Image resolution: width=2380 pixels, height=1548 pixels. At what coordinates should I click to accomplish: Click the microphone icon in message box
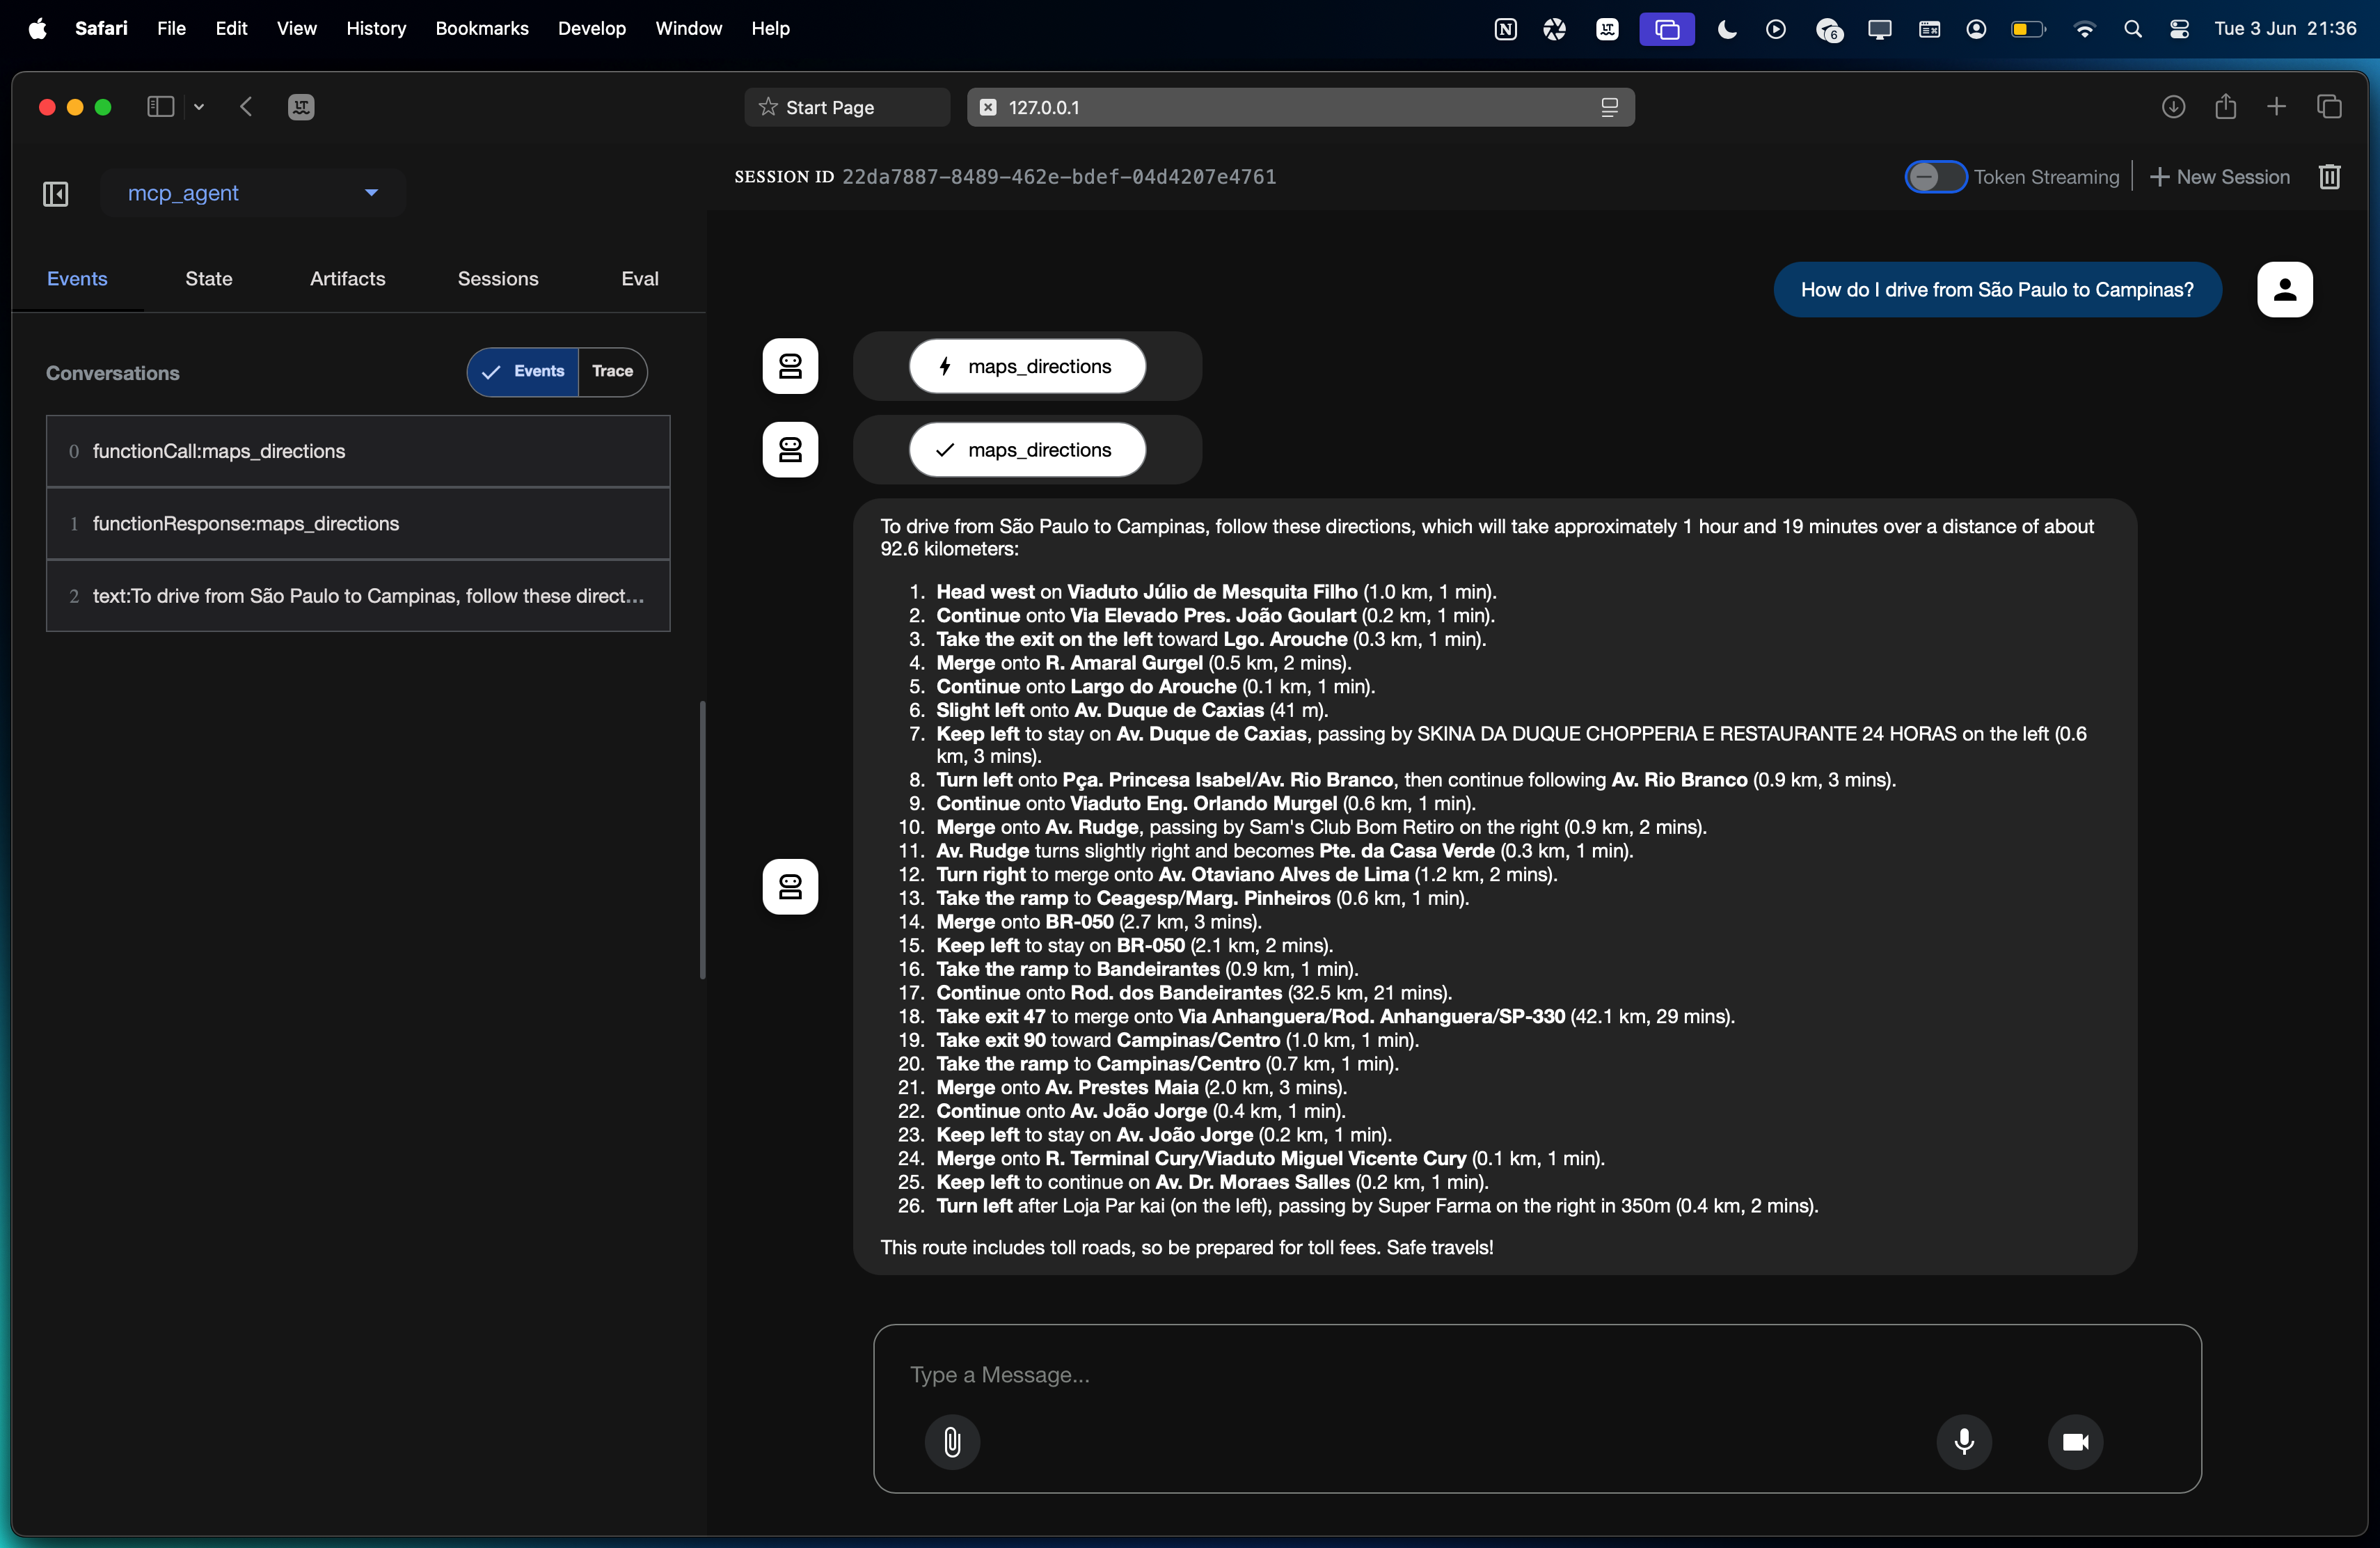[1963, 1441]
